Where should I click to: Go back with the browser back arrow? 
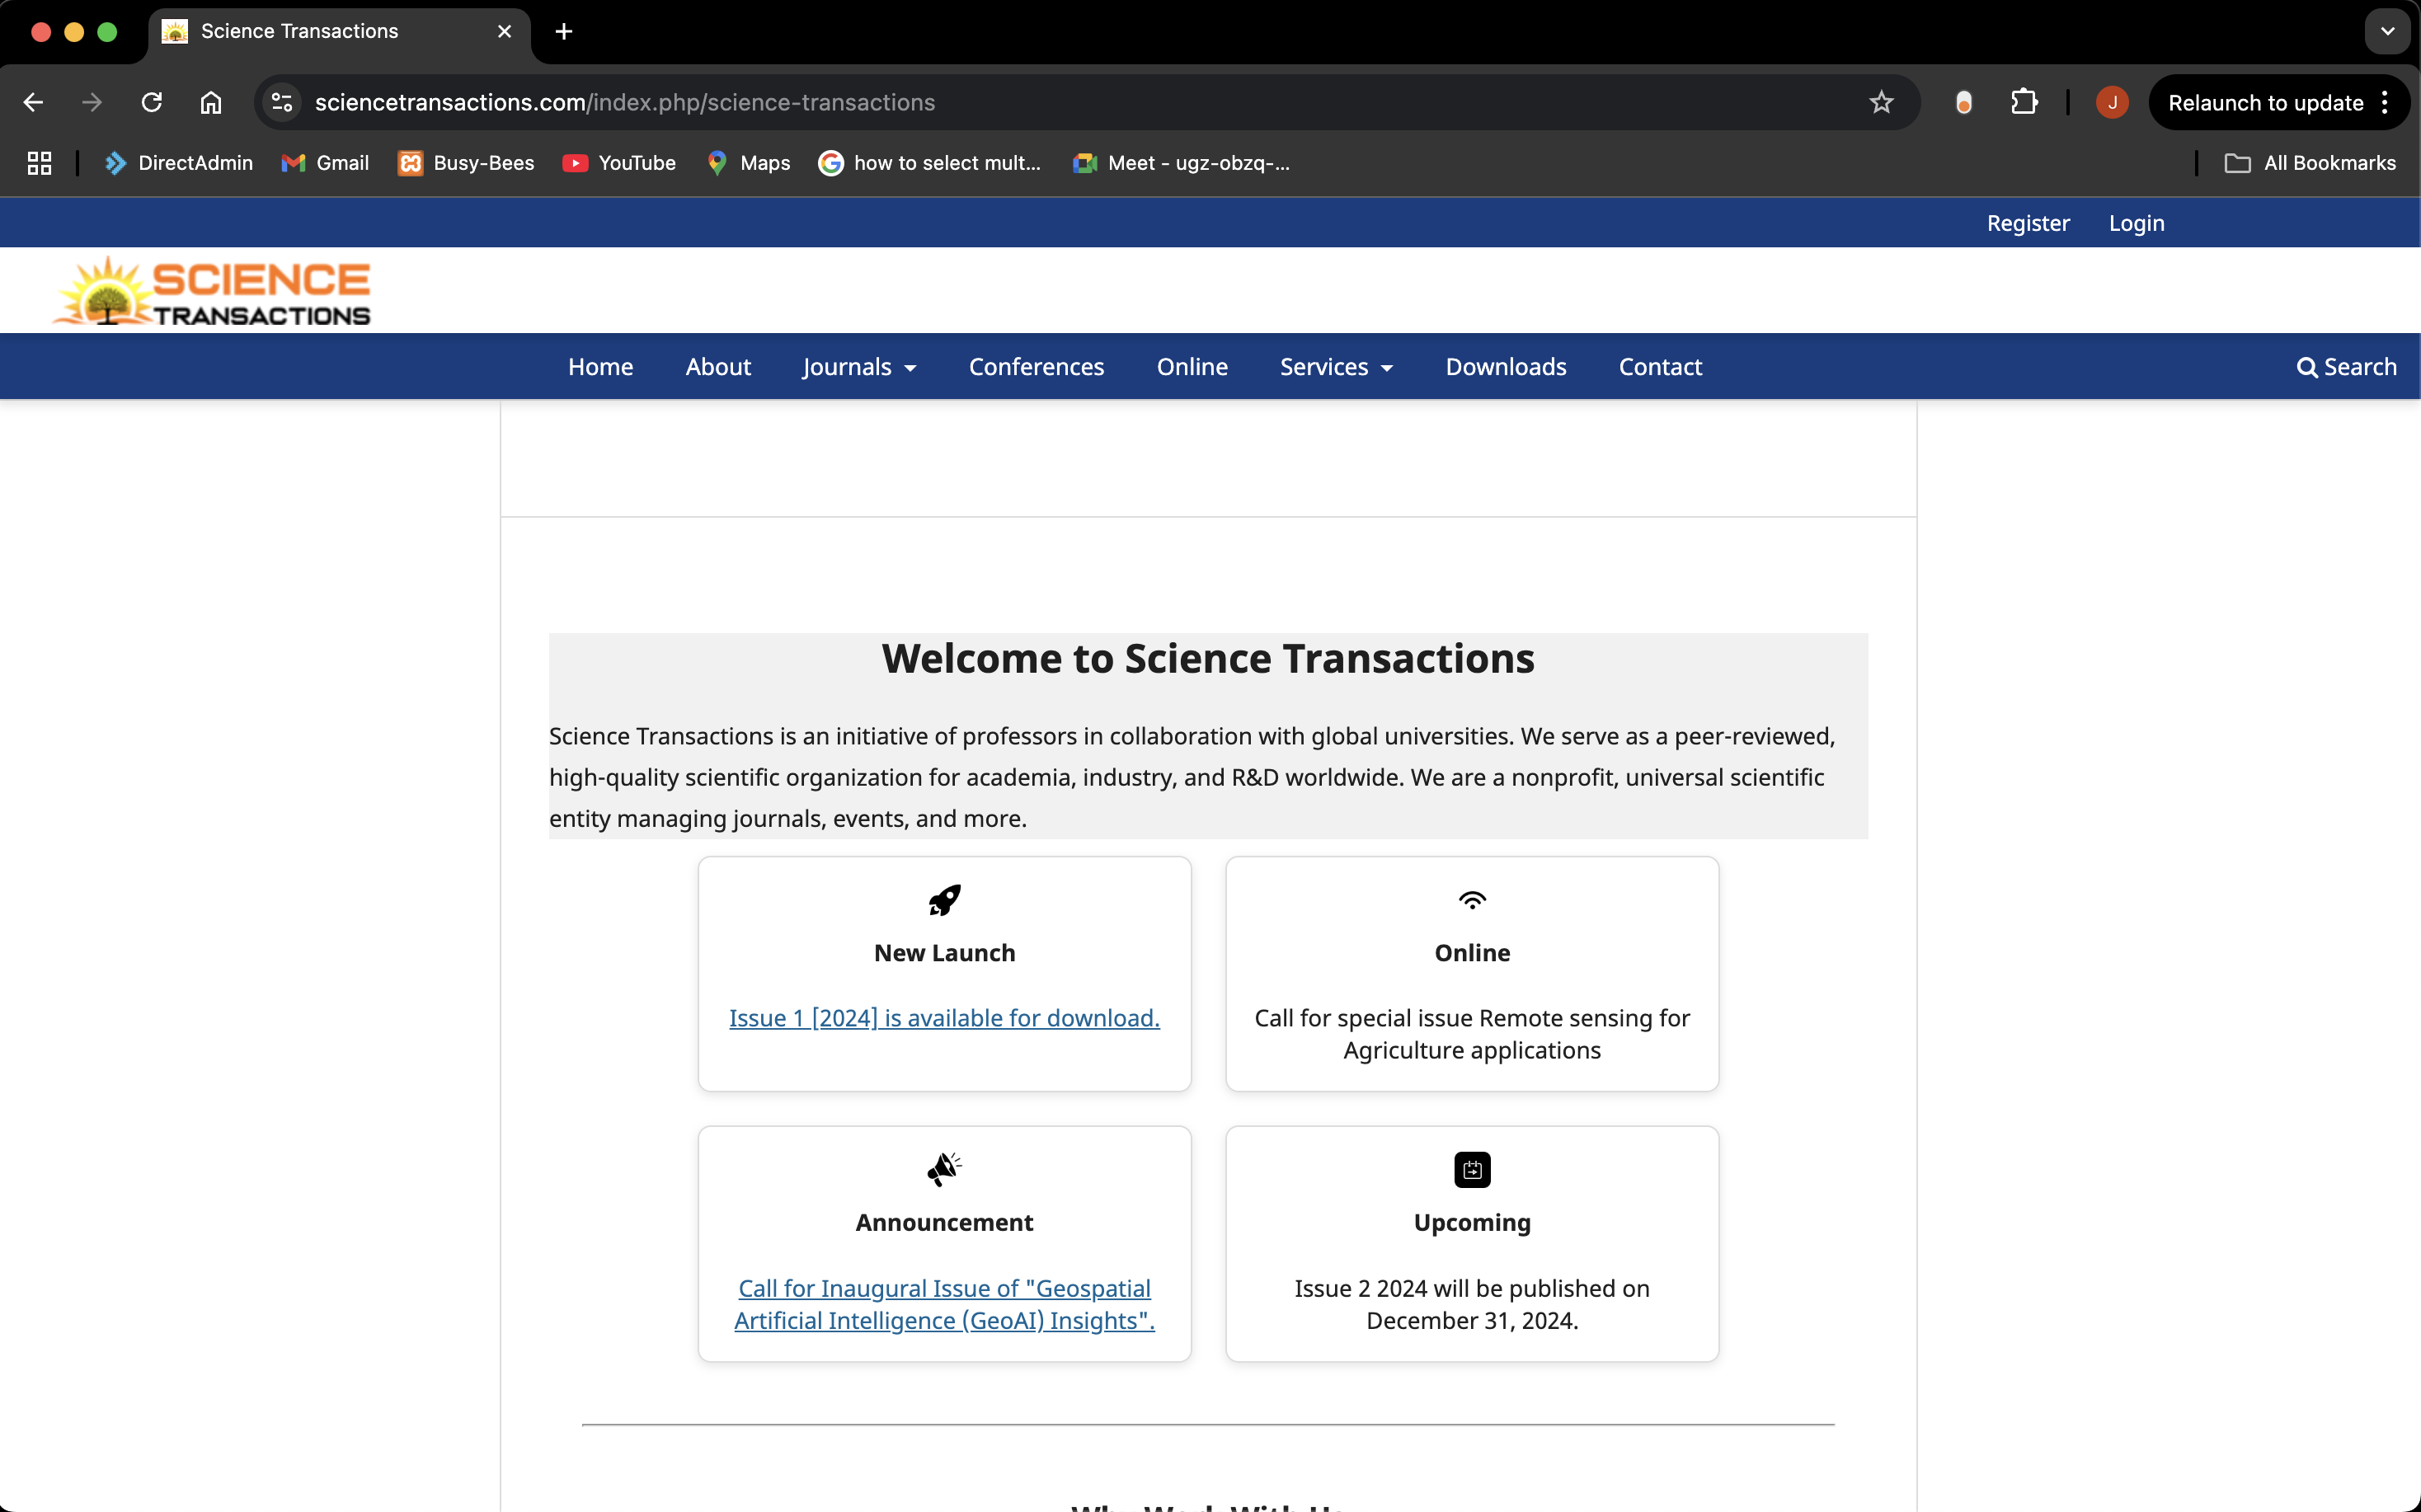(33, 102)
